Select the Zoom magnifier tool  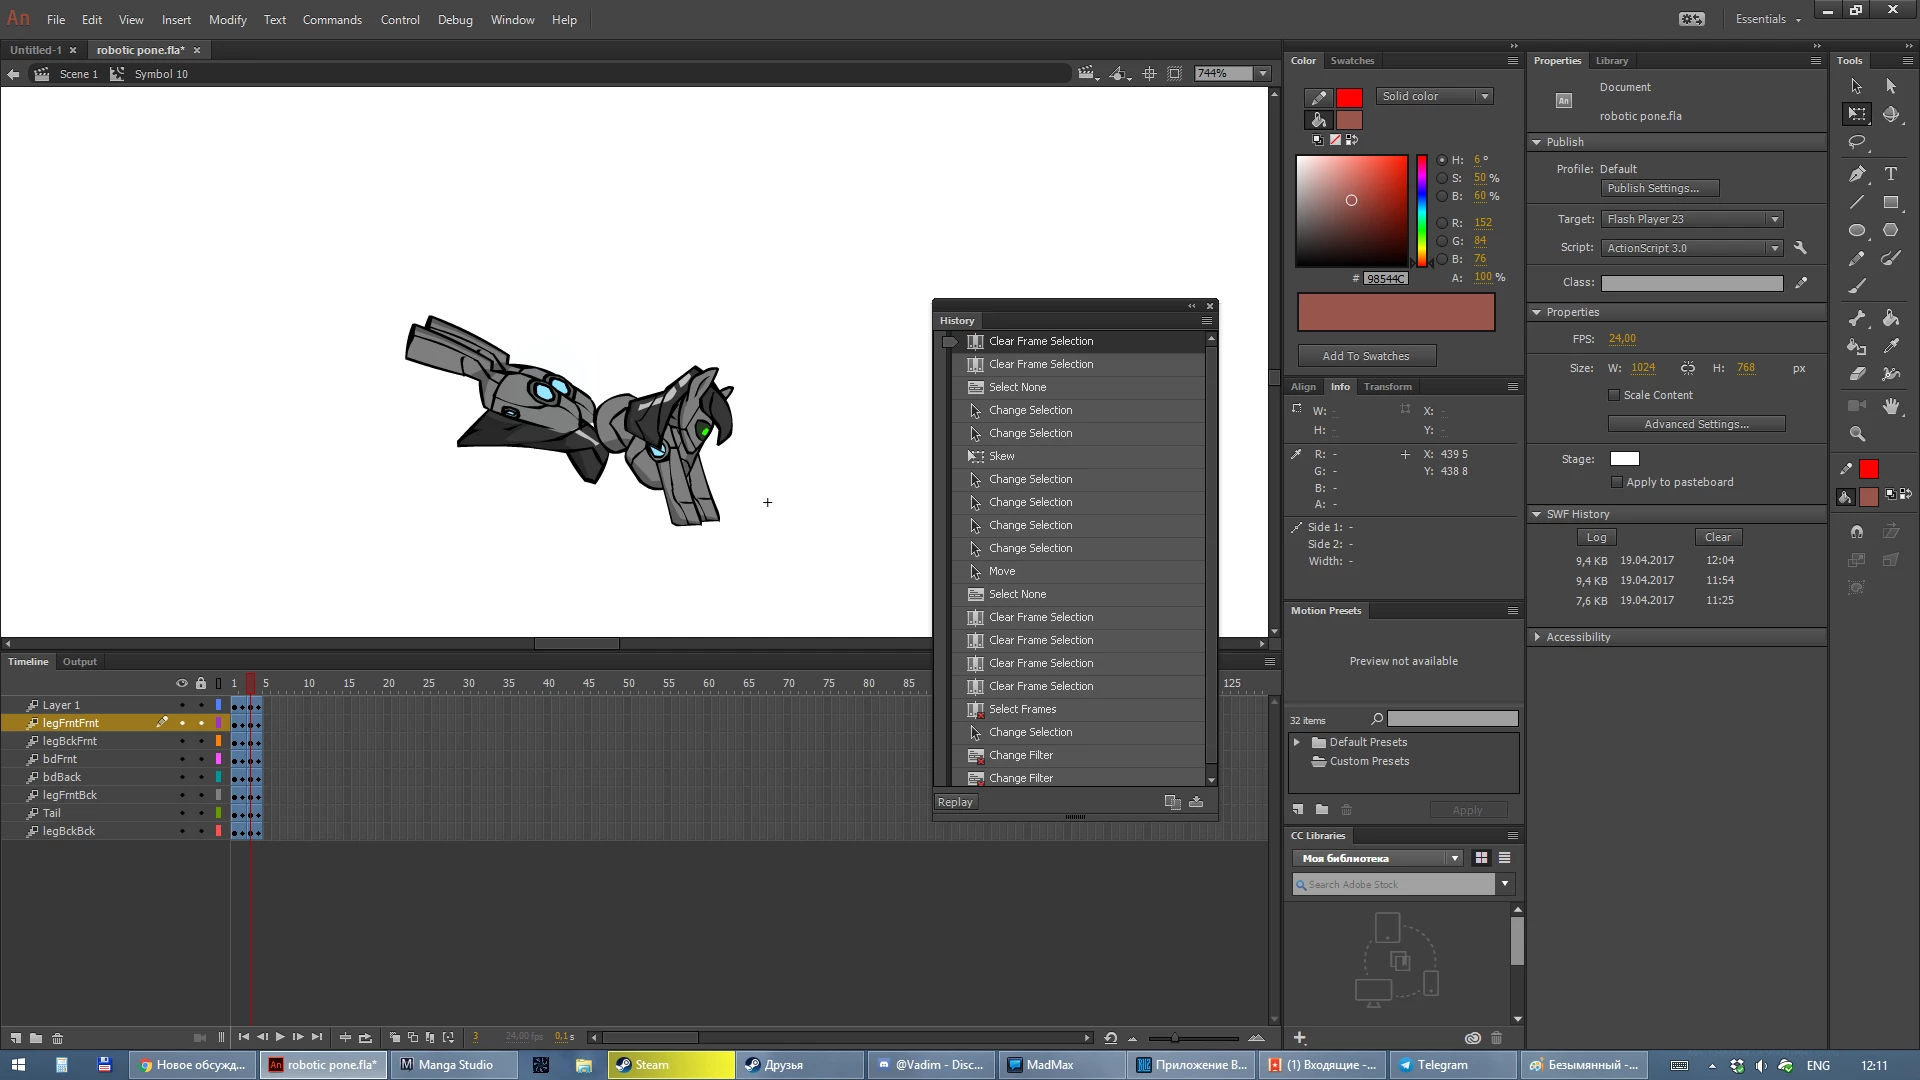(x=1857, y=434)
